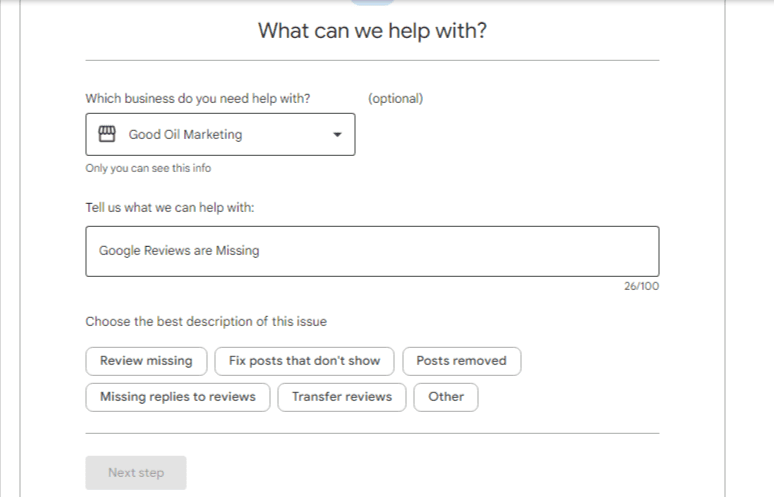Focus the 'Google Reviews are Missing' text field
This screenshot has height=497, width=774.
(372, 251)
